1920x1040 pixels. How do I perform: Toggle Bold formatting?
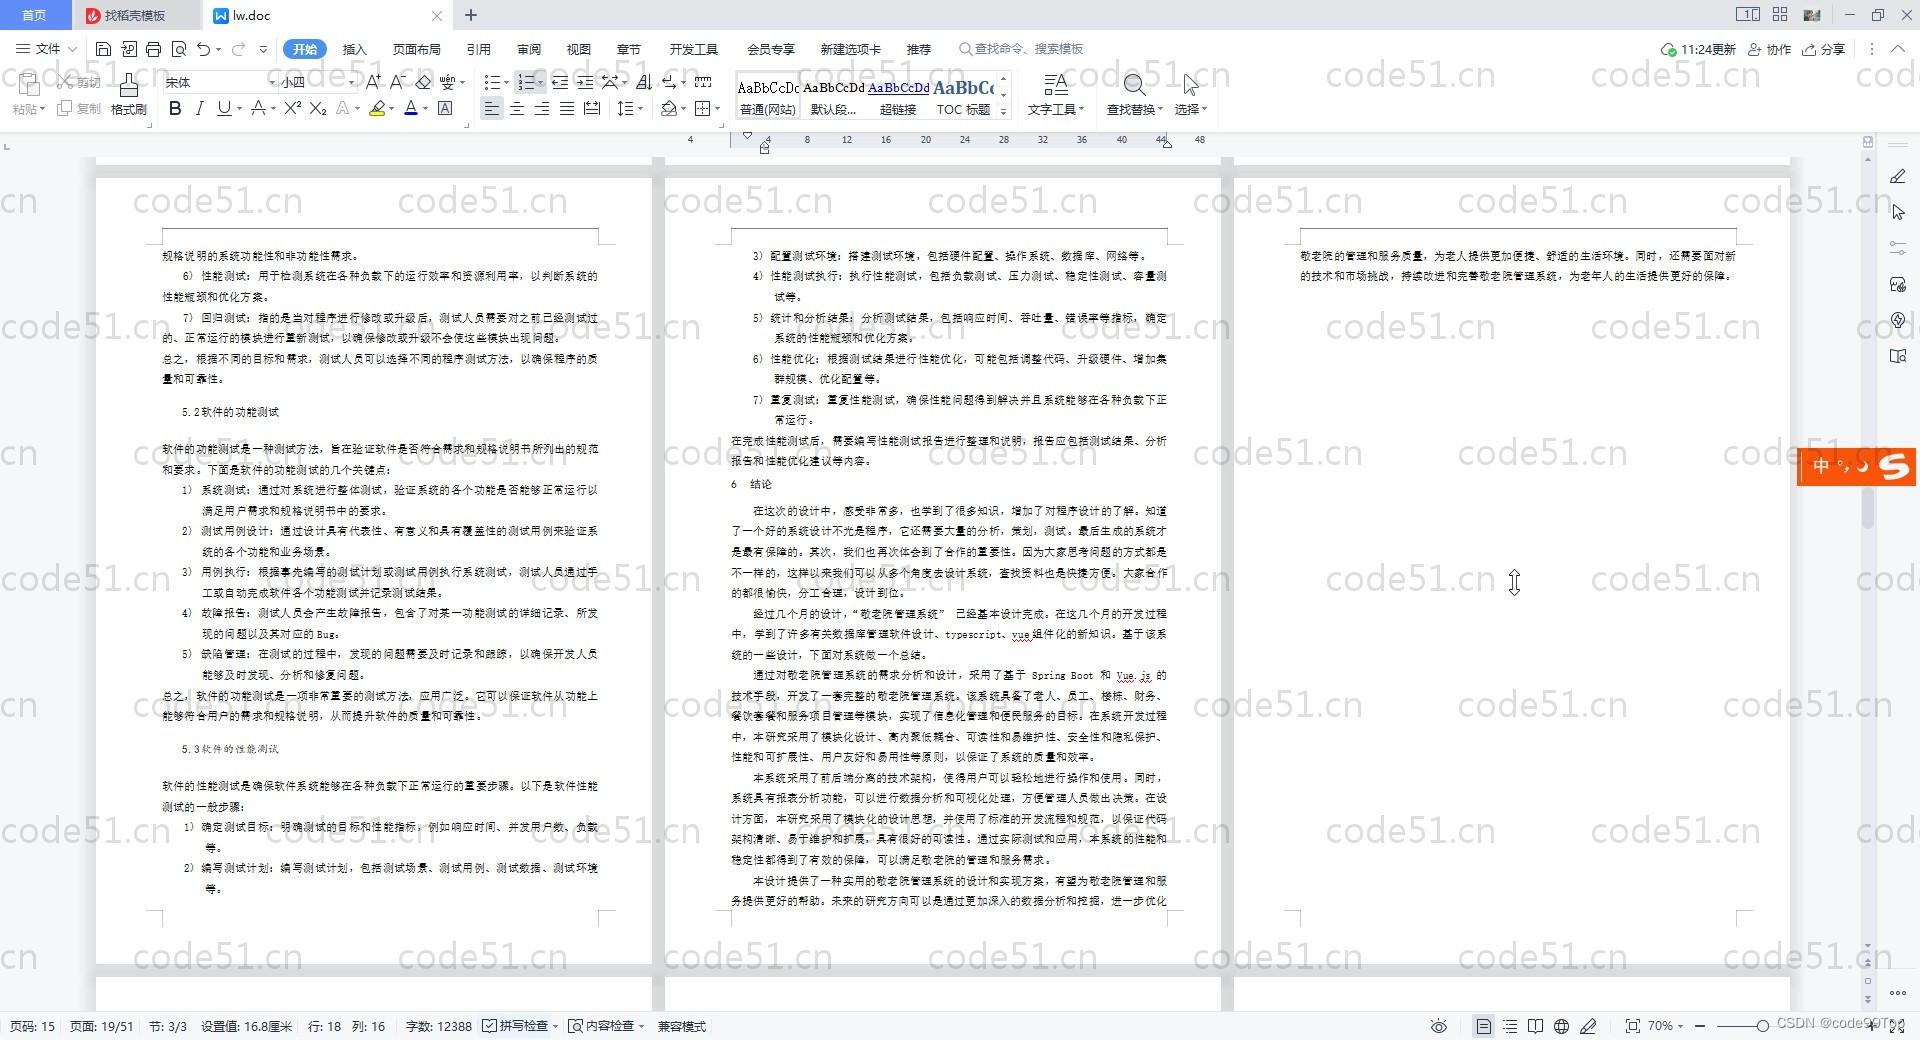[x=175, y=108]
